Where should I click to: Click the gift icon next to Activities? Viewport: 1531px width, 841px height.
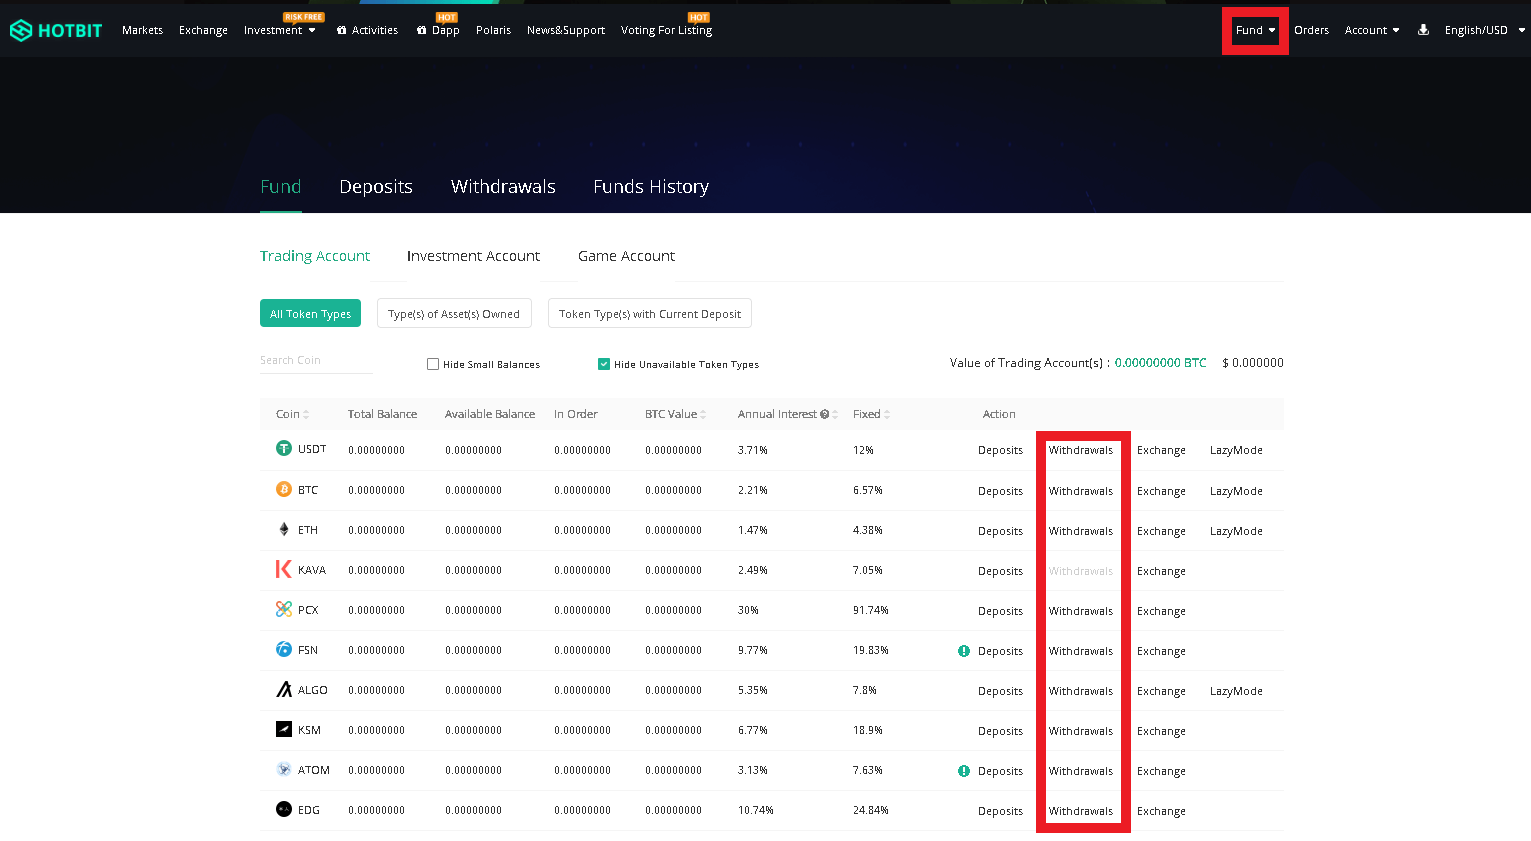(342, 30)
